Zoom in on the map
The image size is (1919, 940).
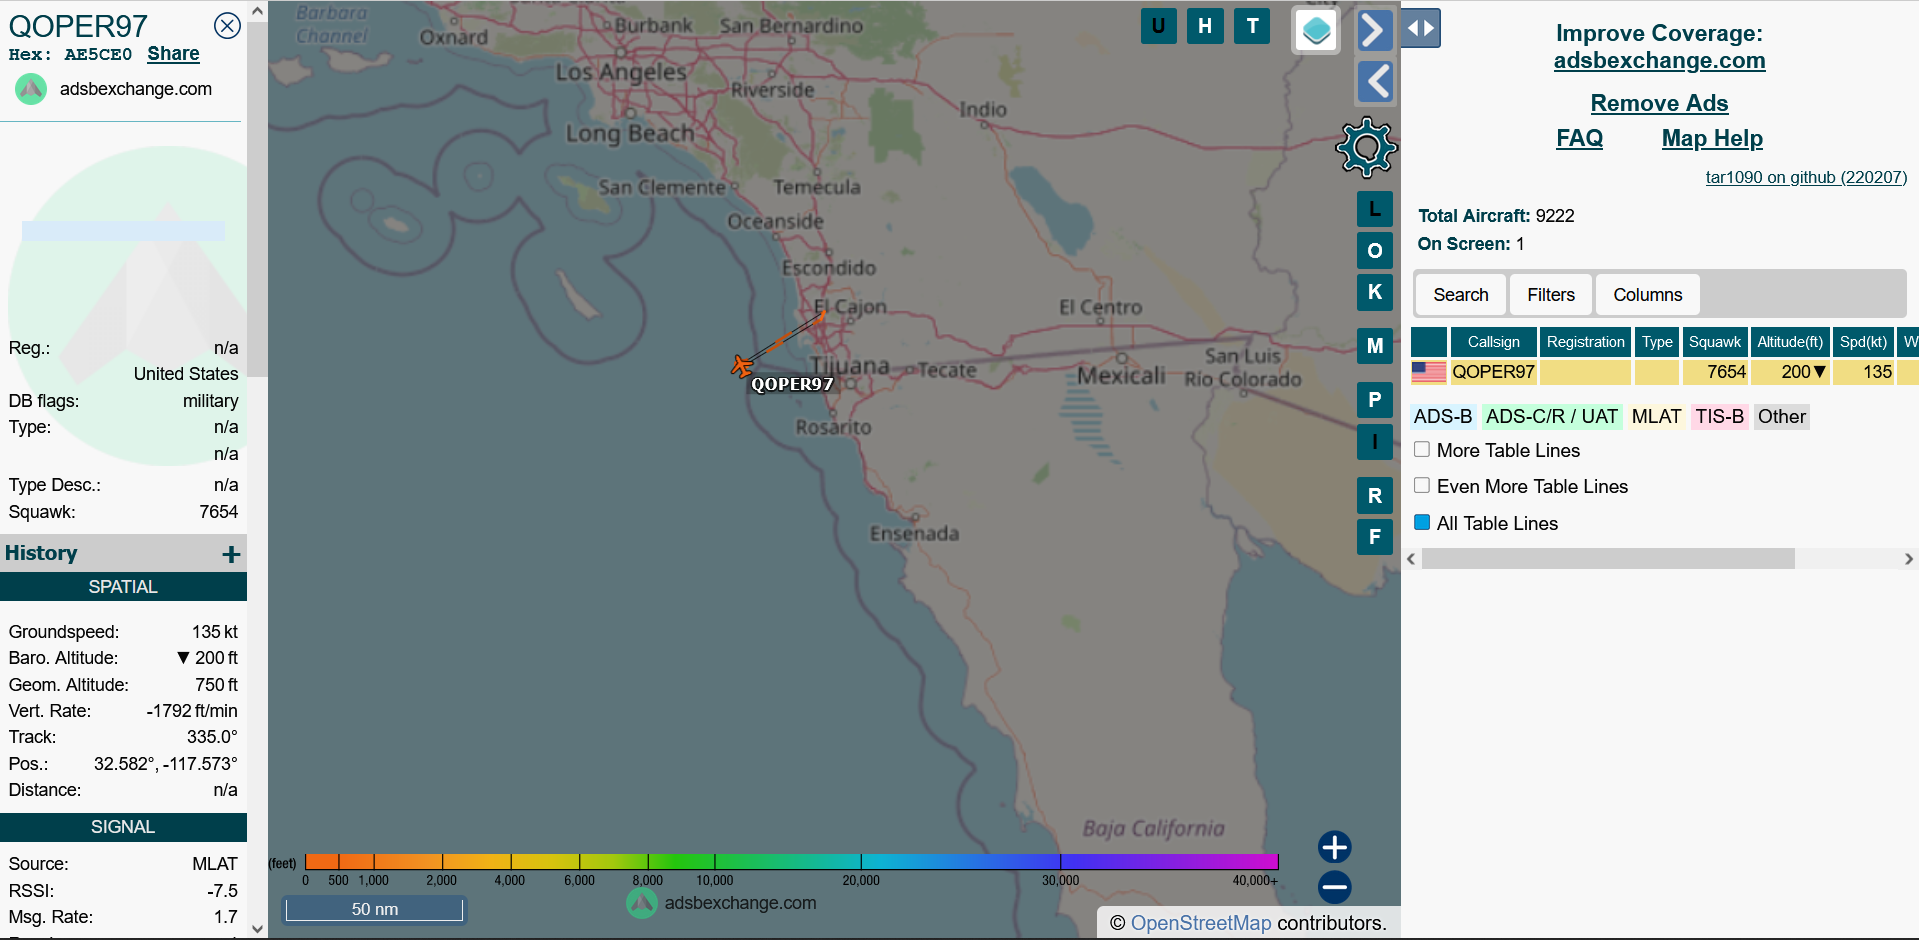[1335, 847]
